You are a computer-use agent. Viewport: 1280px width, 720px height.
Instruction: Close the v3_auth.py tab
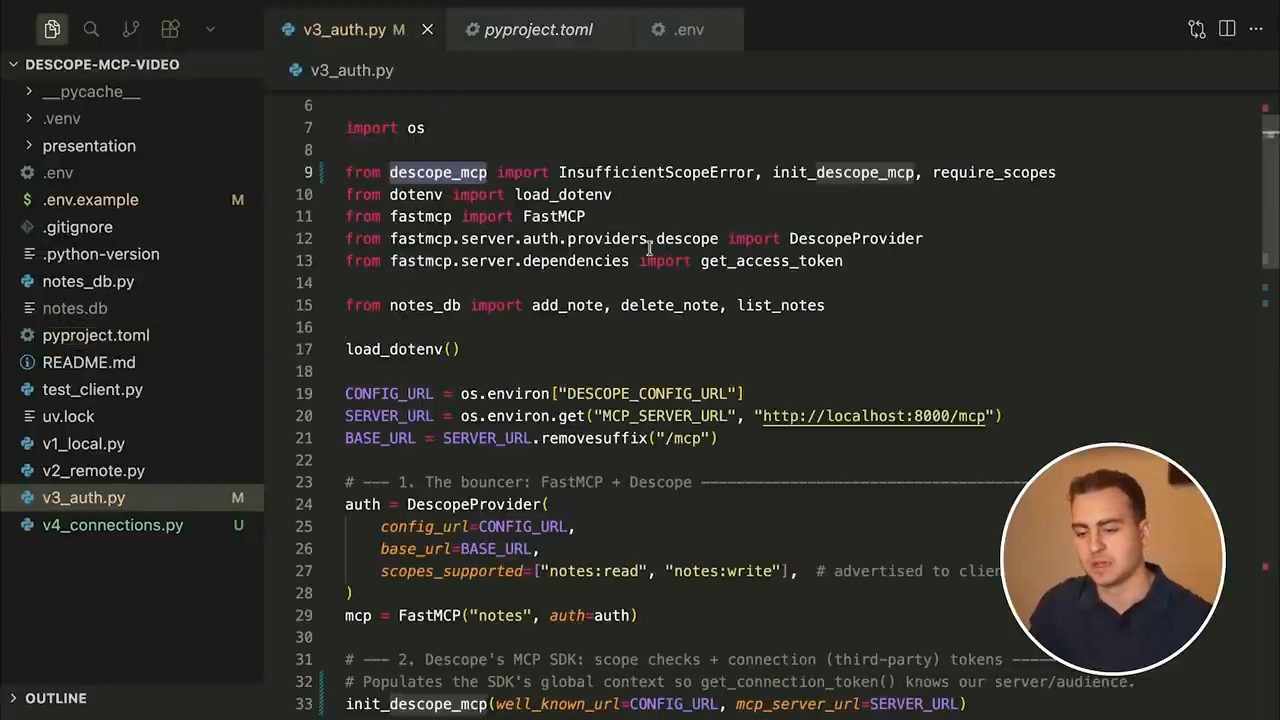(x=427, y=29)
